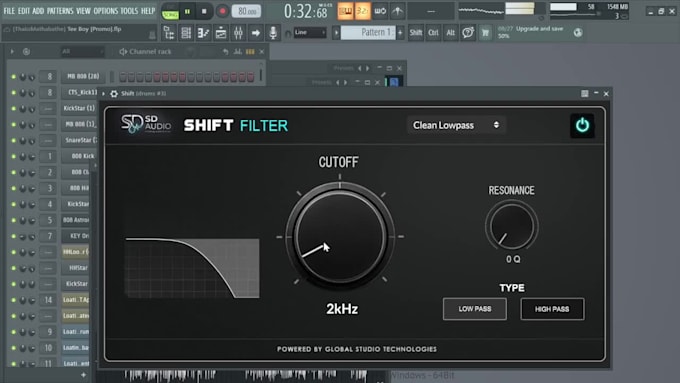Viewport: 680px width, 383px height.
Task: Mute the KickStar (1) channel LED
Action: click(13, 108)
